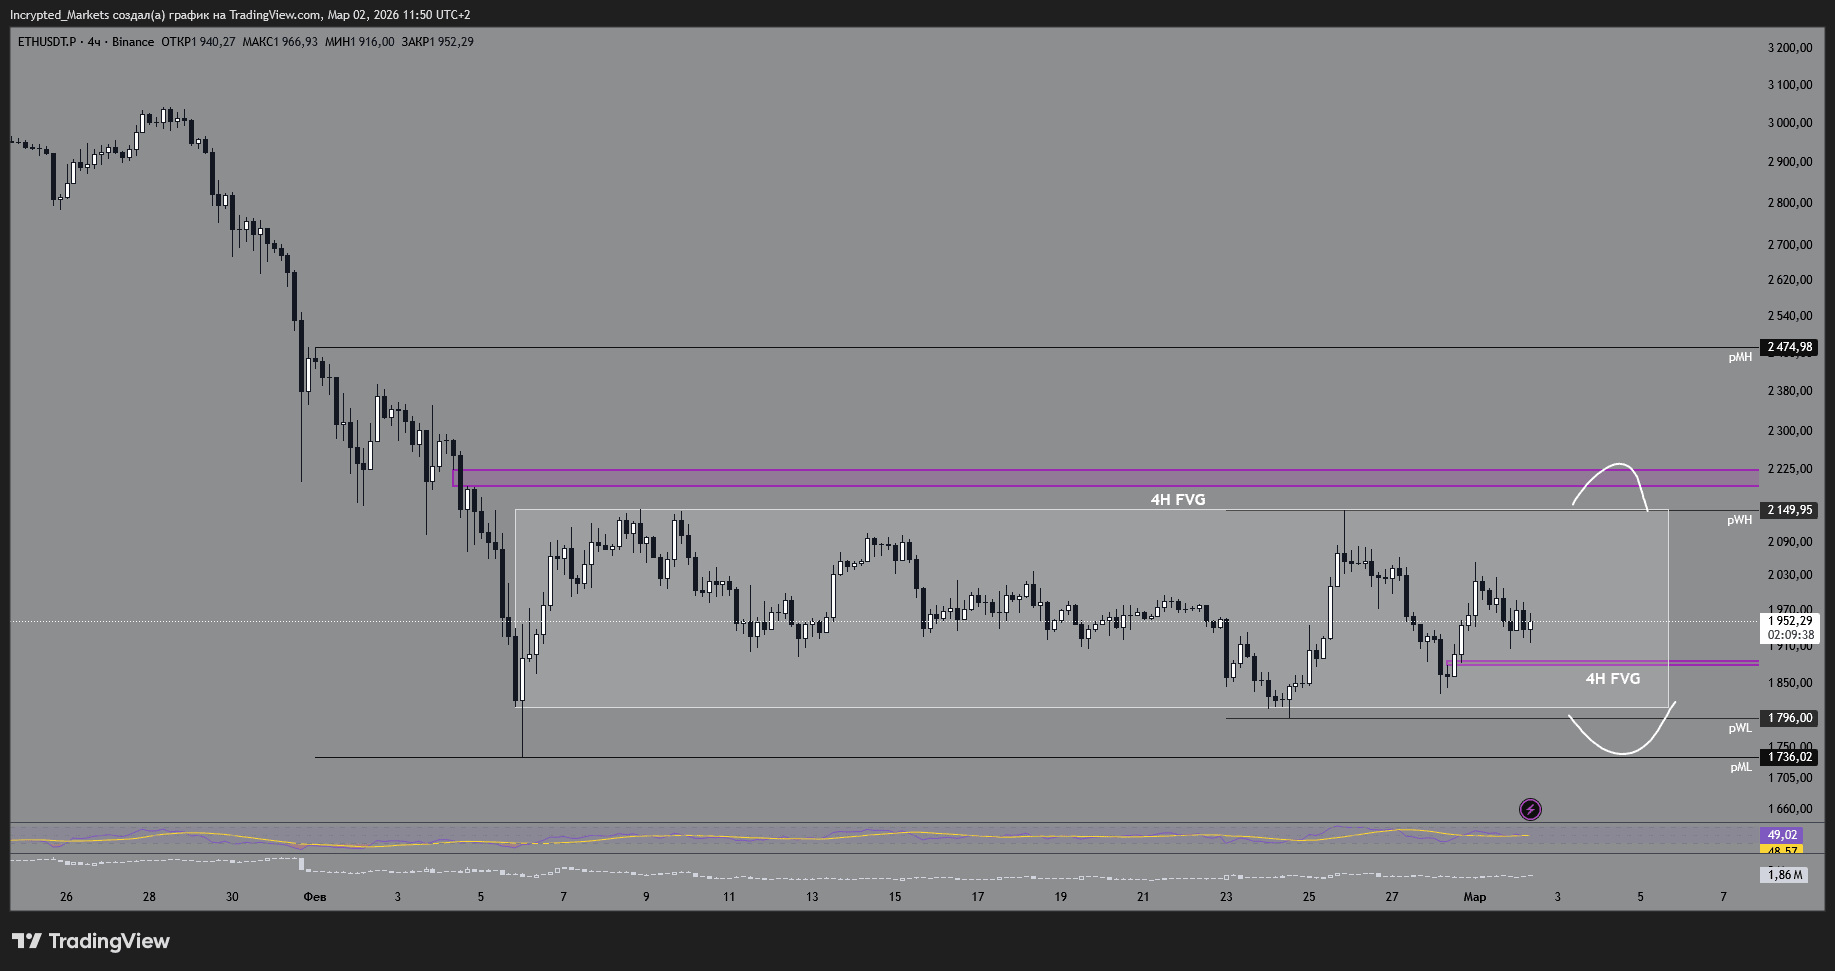This screenshot has height=971, width=1835.
Task: Click the date 11 on the time axis
Action: [729, 897]
